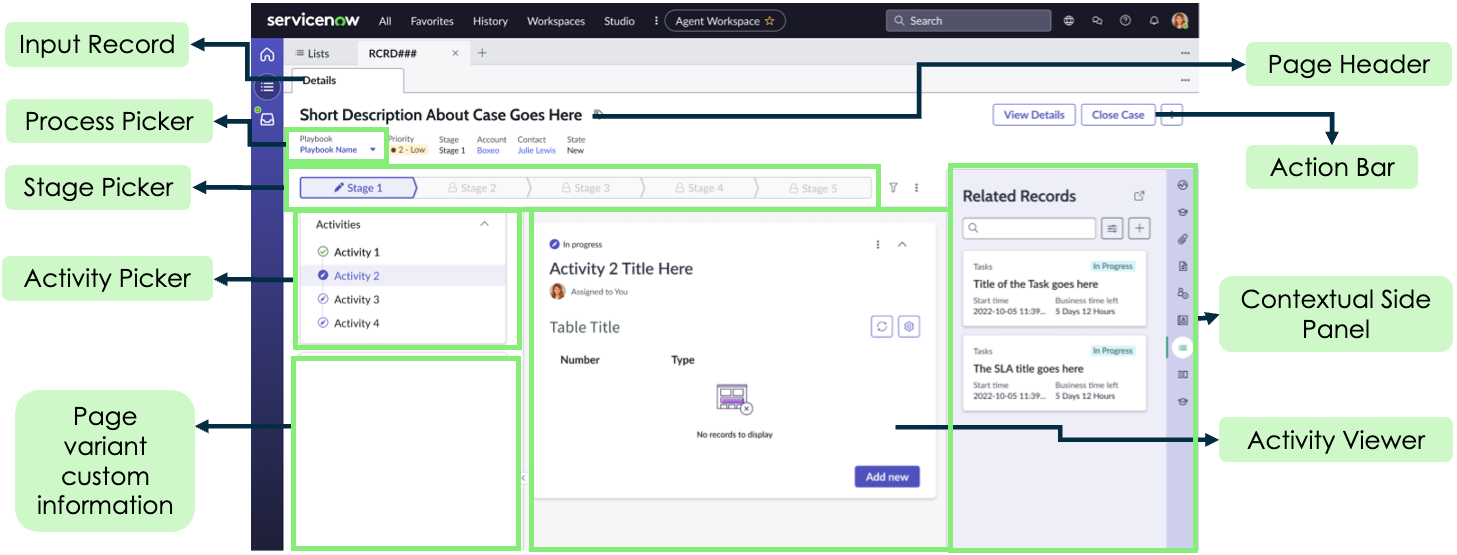Close the RCRD### tab
This screenshot has height=555, width=1457.
tap(455, 53)
